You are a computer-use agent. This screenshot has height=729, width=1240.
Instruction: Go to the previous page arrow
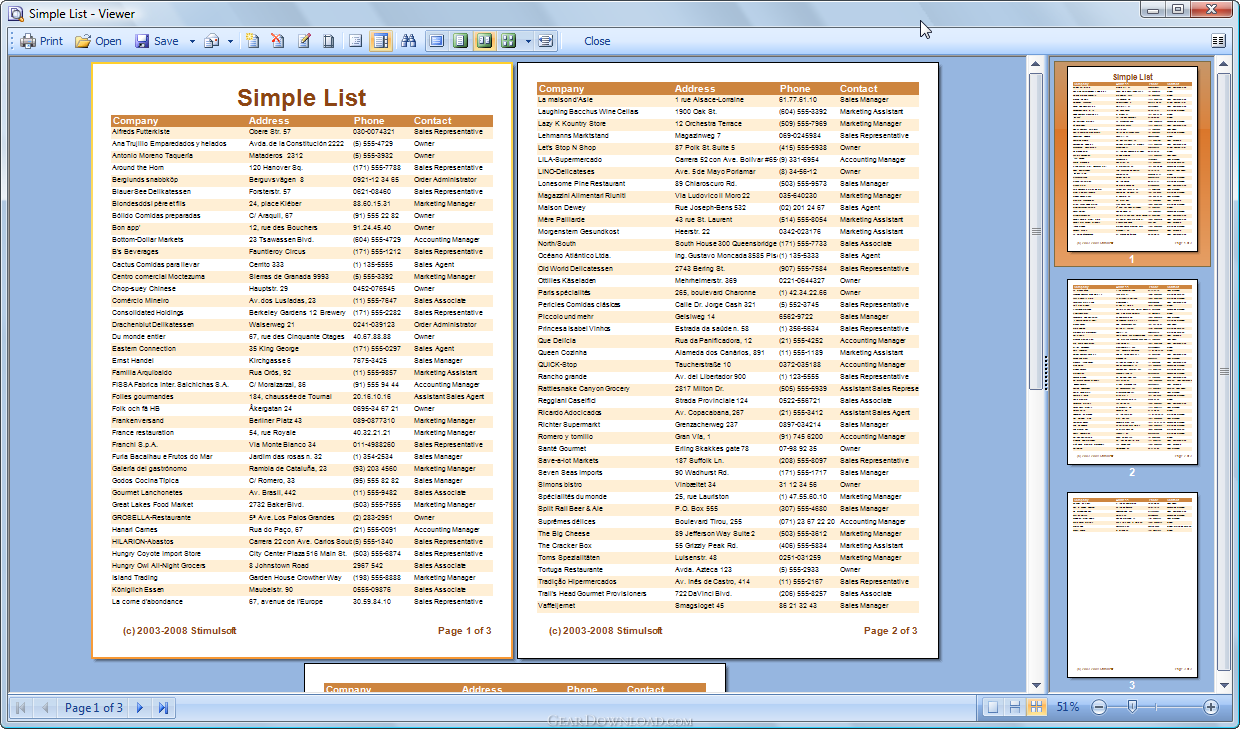tap(44, 707)
